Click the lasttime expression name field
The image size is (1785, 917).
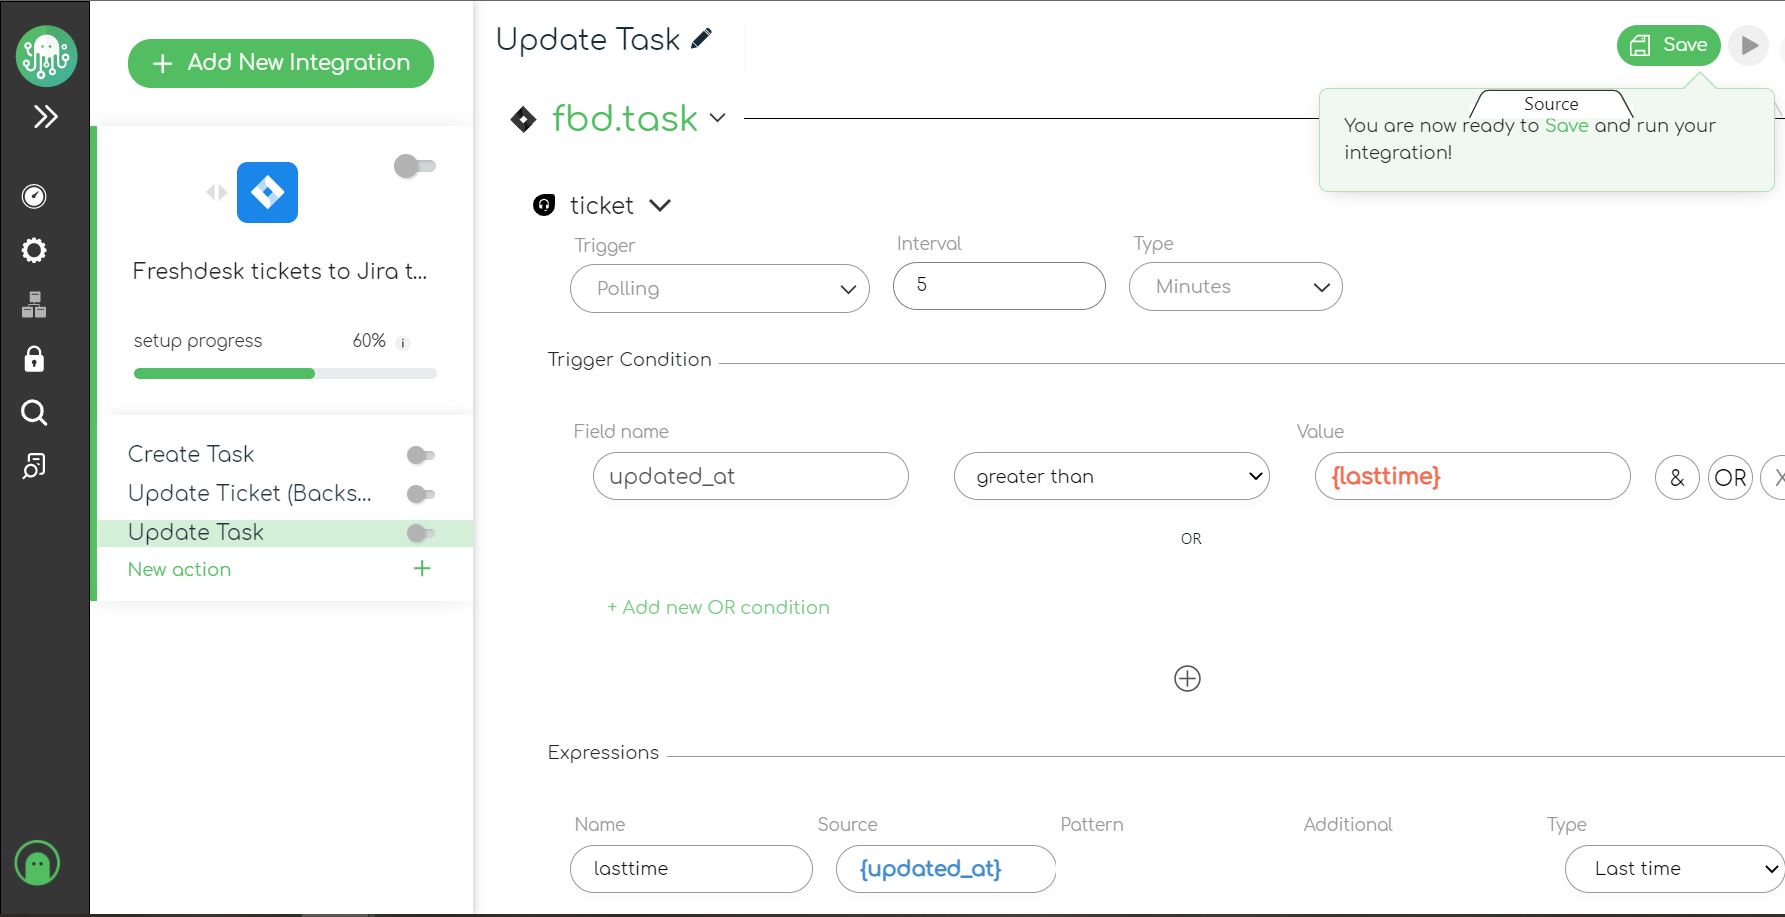coord(690,869)
